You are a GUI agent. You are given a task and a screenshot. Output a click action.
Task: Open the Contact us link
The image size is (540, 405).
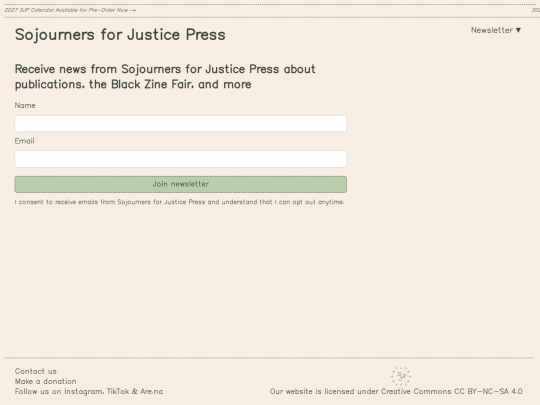(x=35, y=371)
